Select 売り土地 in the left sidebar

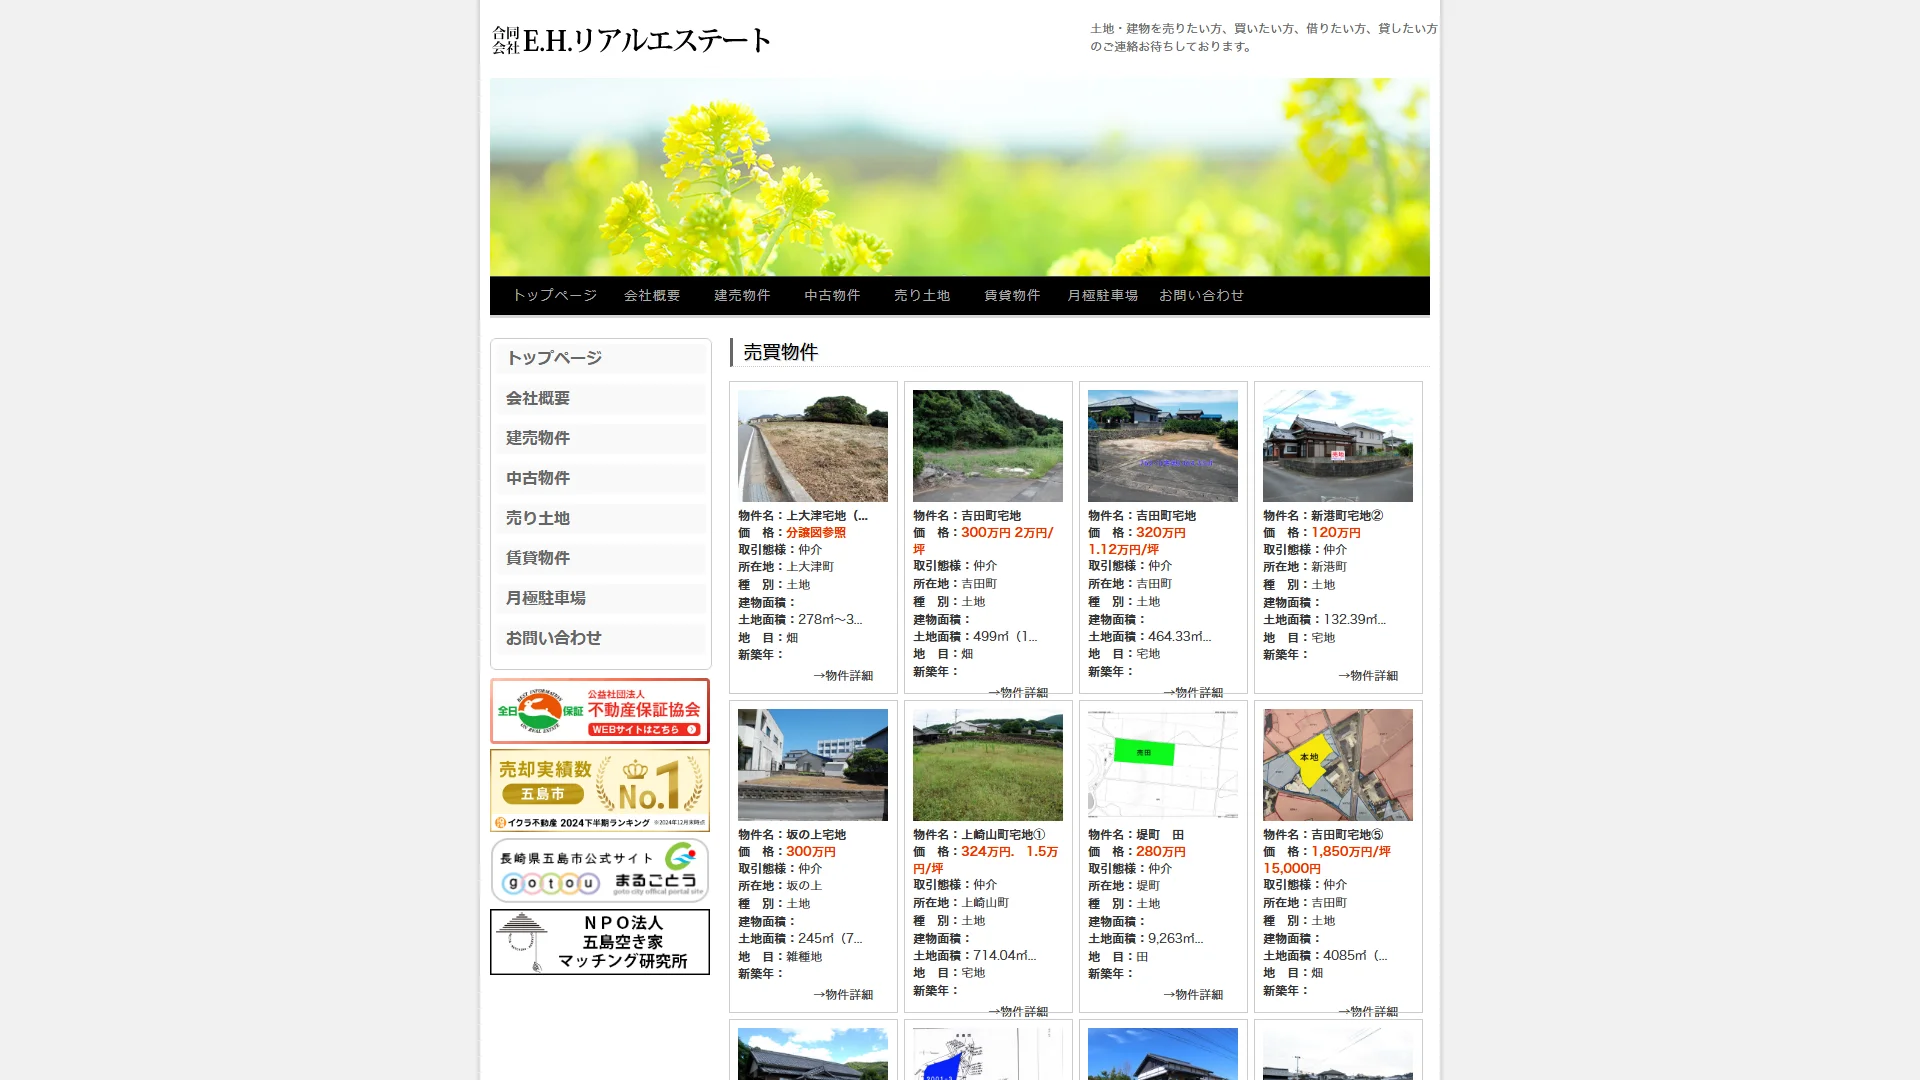point(601,518)
